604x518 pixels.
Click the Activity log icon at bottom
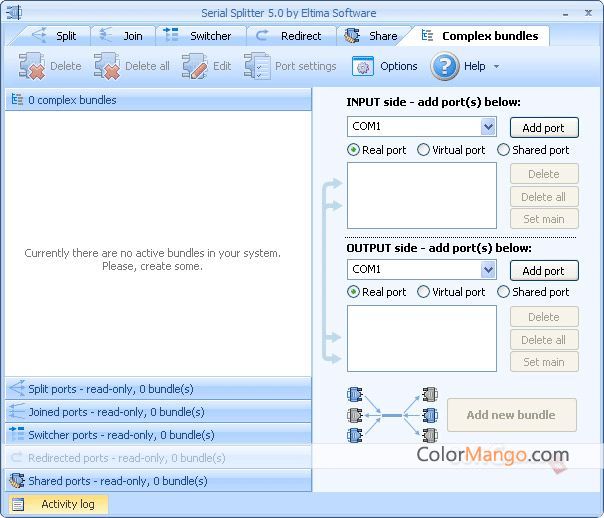(20, 504)
